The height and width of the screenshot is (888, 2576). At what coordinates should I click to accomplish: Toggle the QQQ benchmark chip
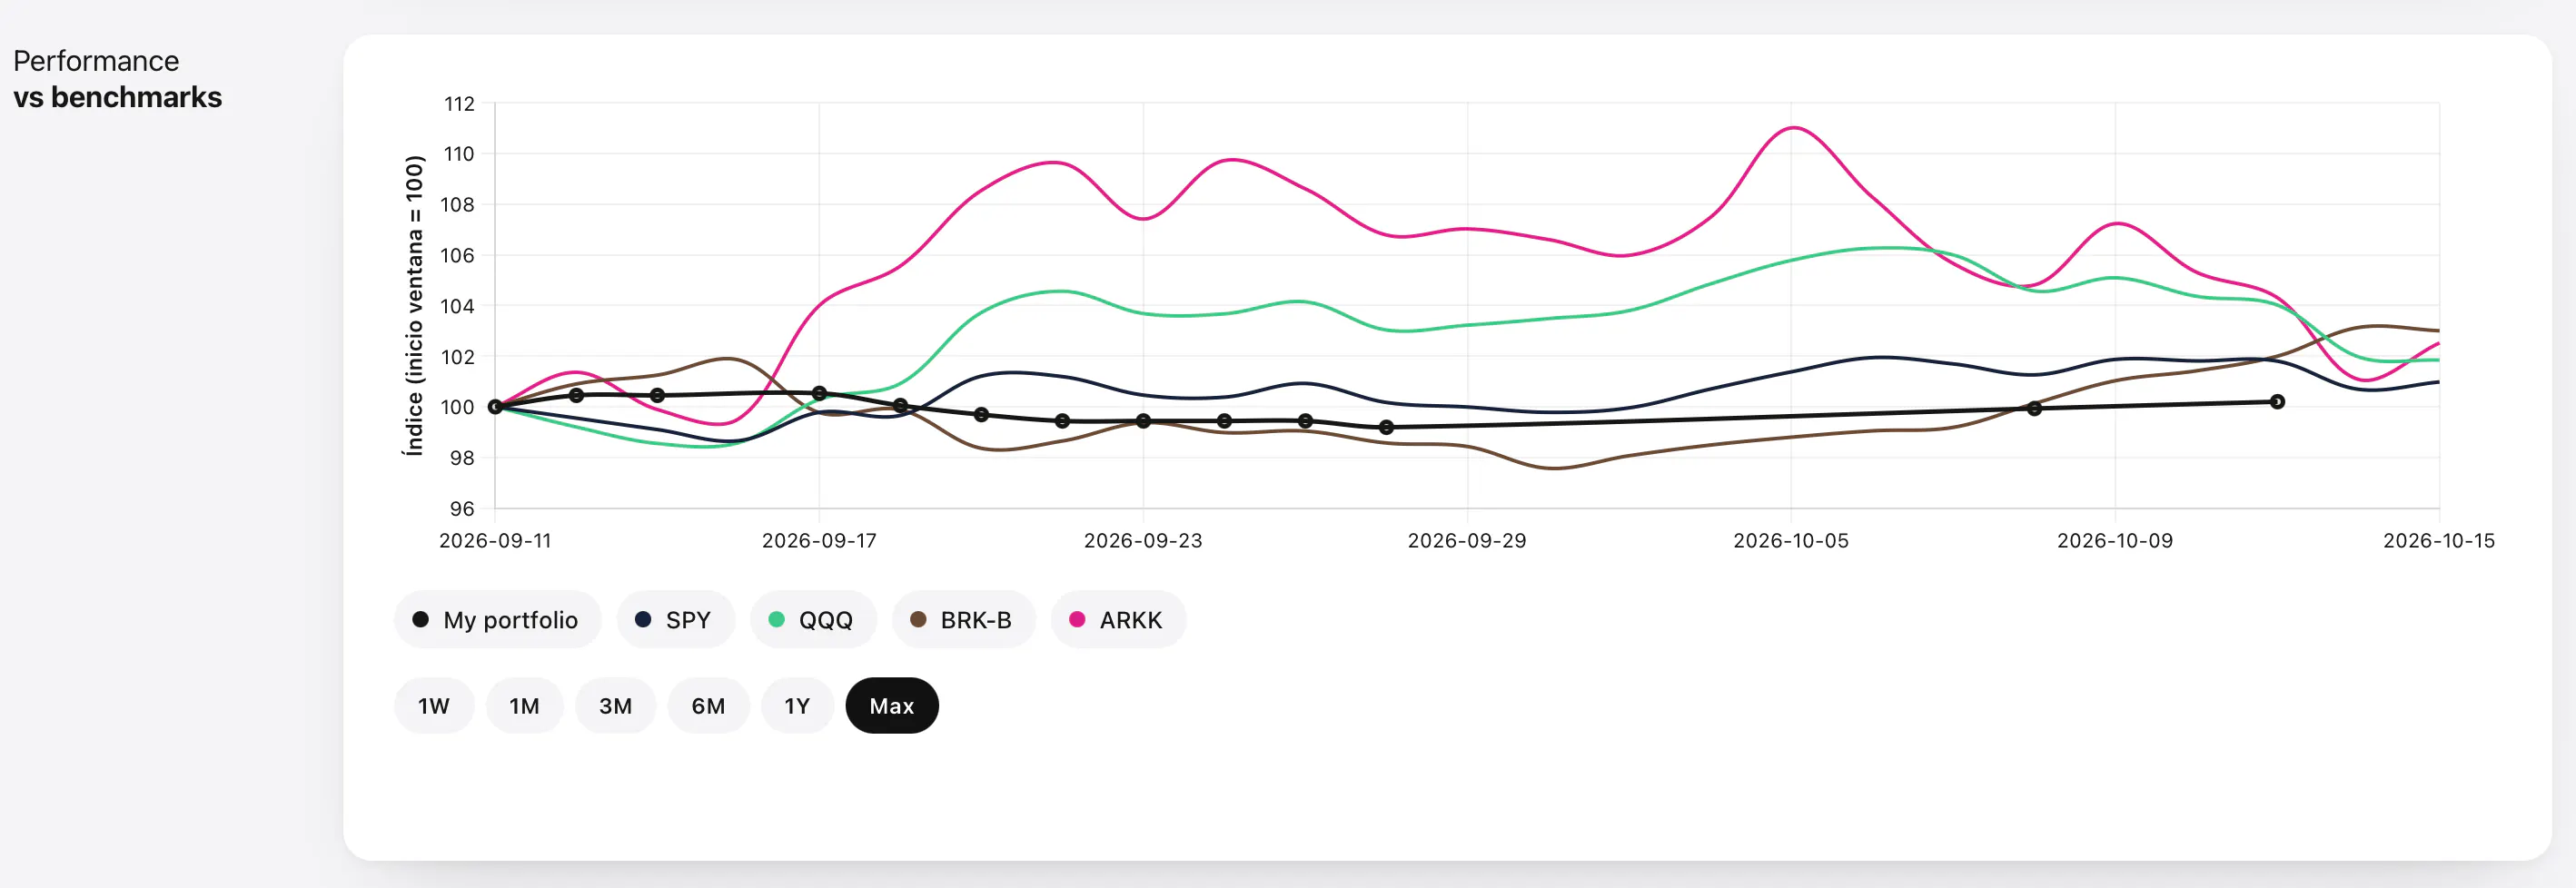813,620
